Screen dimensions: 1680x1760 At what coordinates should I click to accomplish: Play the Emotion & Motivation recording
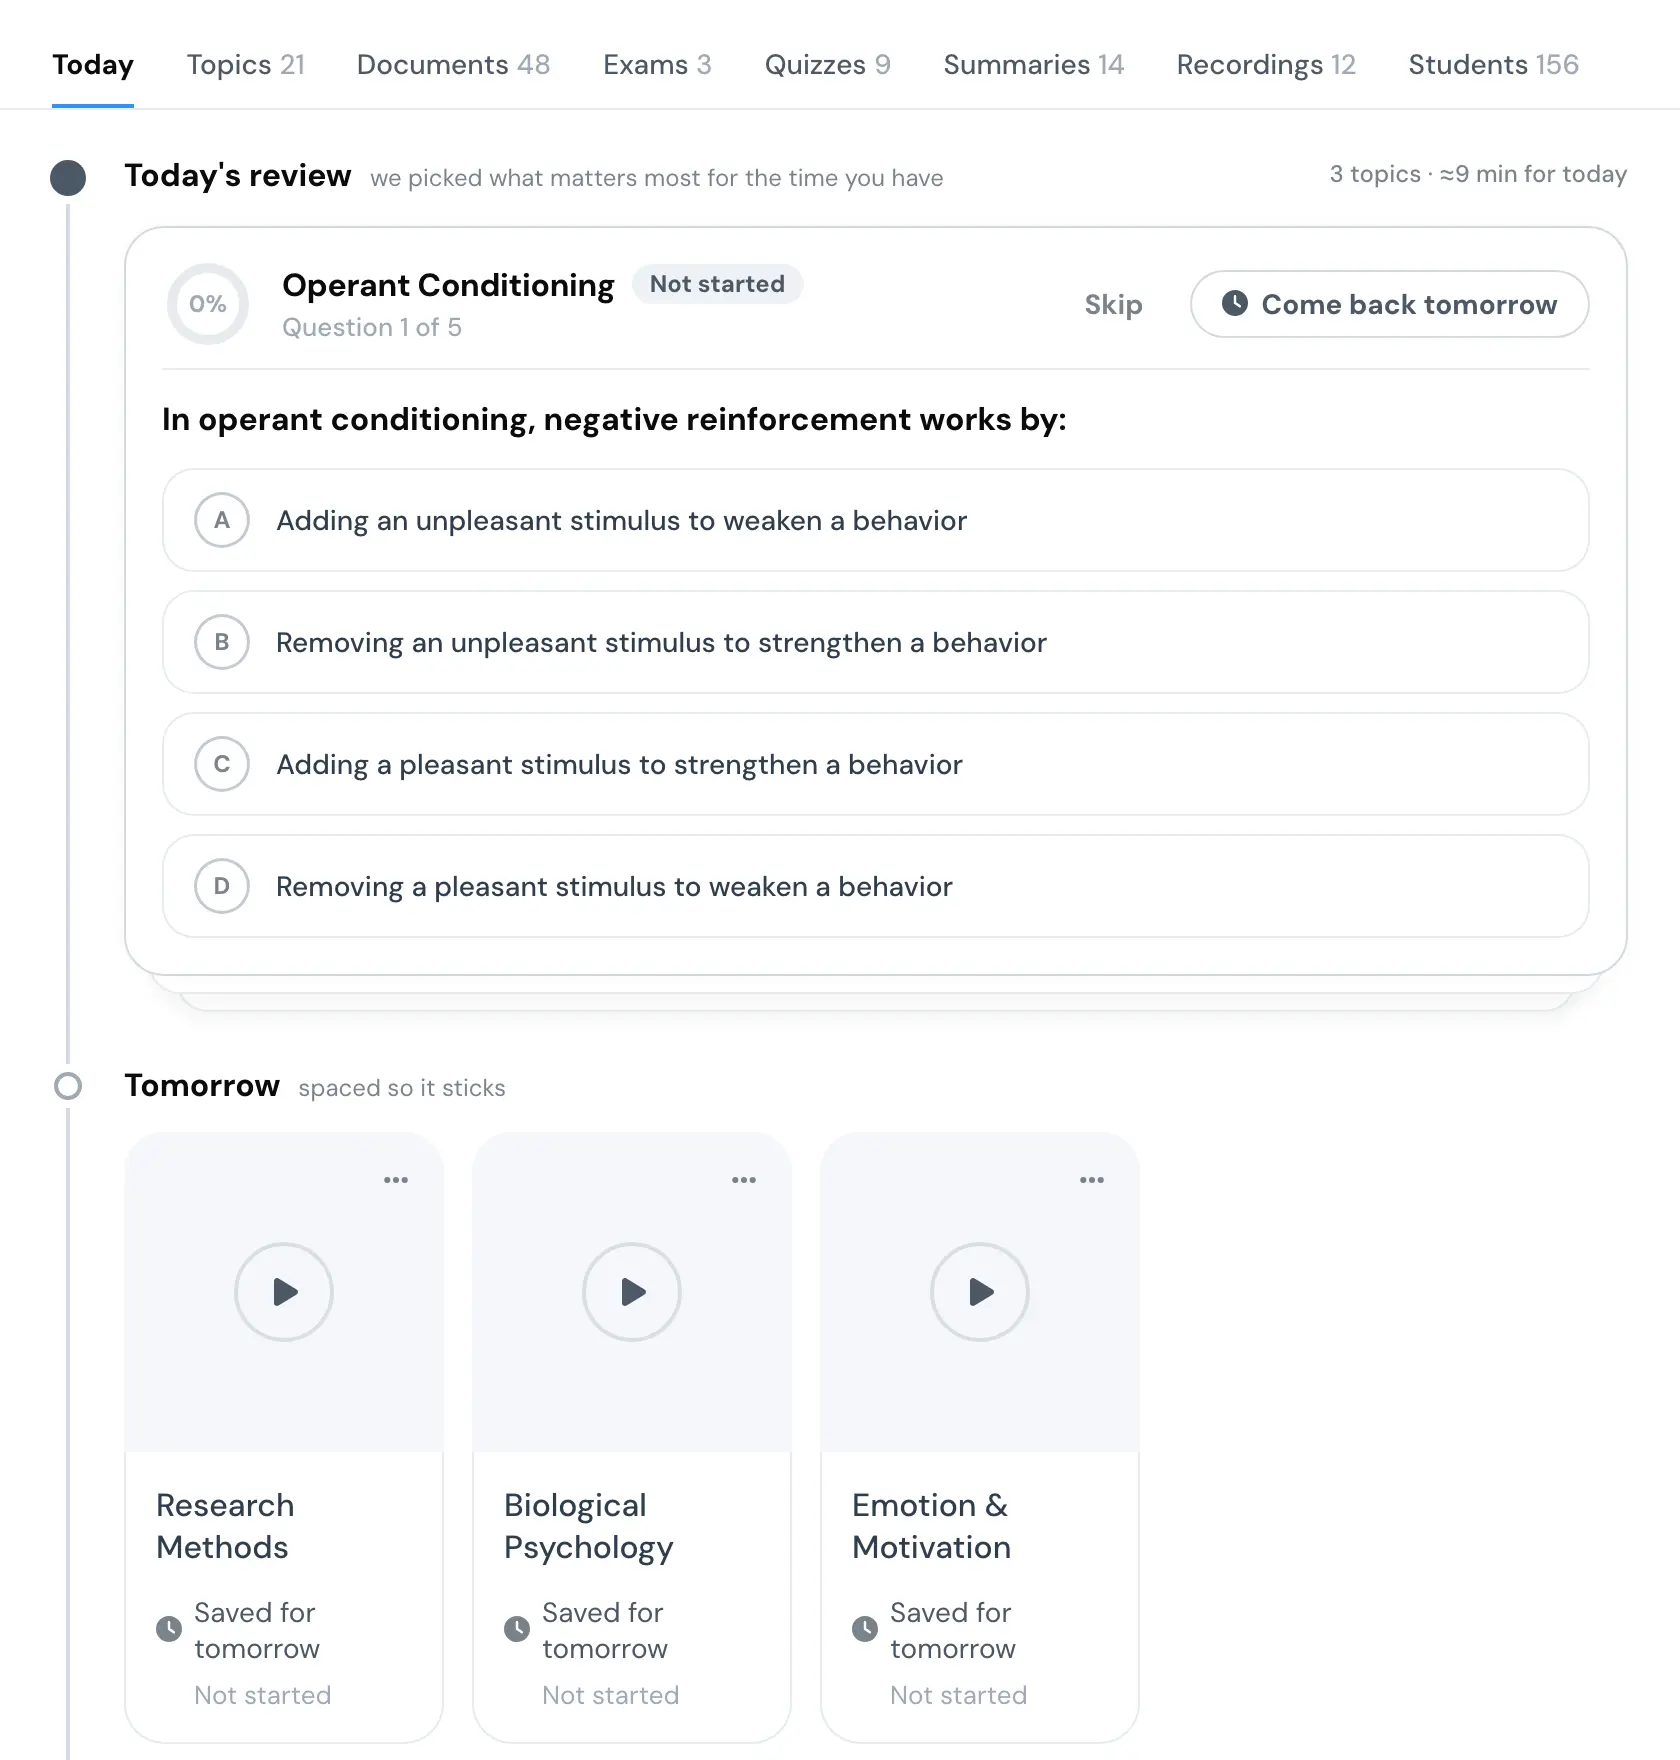[980, 1292]
